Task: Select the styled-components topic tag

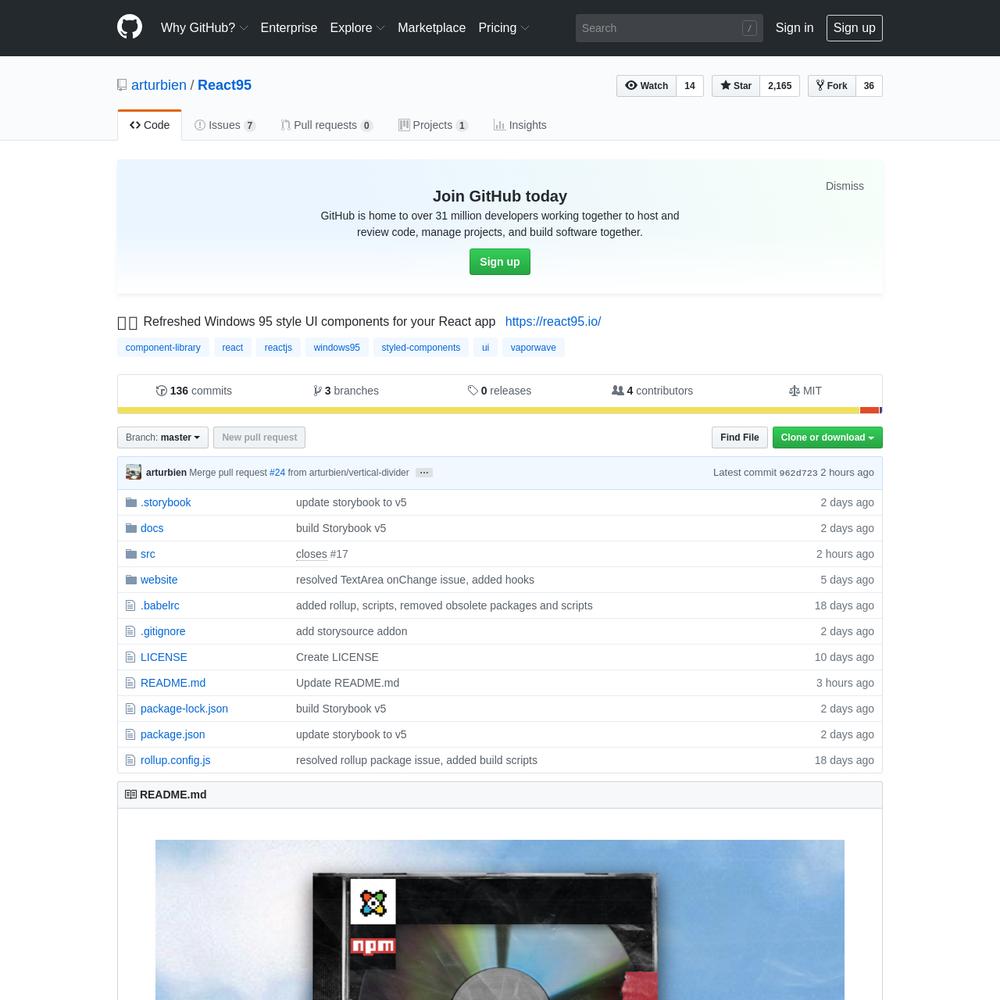Action: tap(421, 348)
